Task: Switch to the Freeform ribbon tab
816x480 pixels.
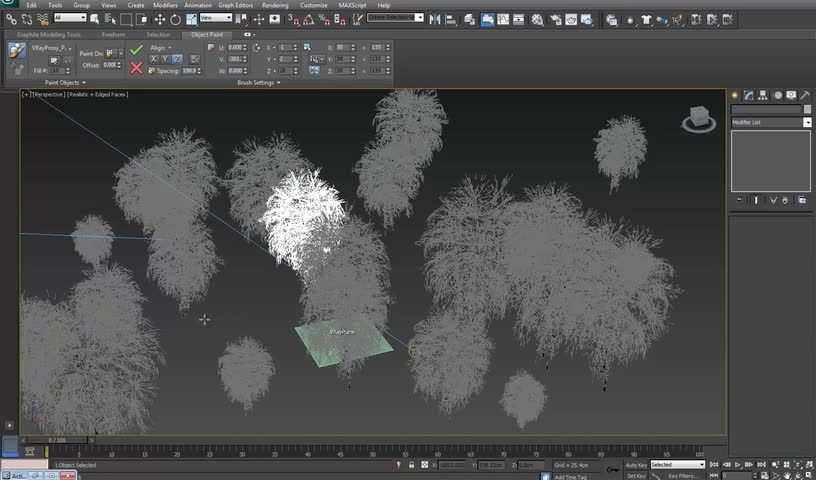Action: [x=113, y=35]
